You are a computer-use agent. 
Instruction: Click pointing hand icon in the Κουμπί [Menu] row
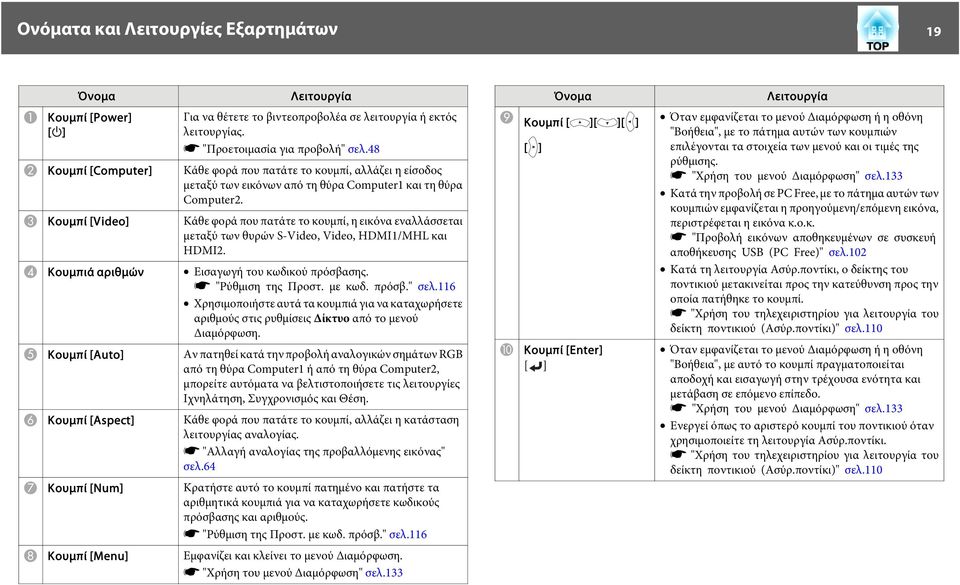pyautogui.click(x=192, y=572)
